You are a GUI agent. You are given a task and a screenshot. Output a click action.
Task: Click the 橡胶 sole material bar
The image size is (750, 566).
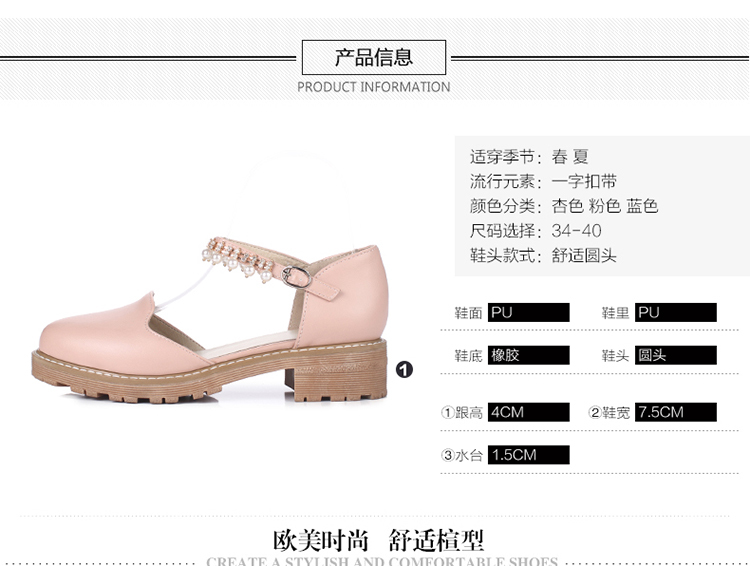pyautogui.click(x=529, y=355)
